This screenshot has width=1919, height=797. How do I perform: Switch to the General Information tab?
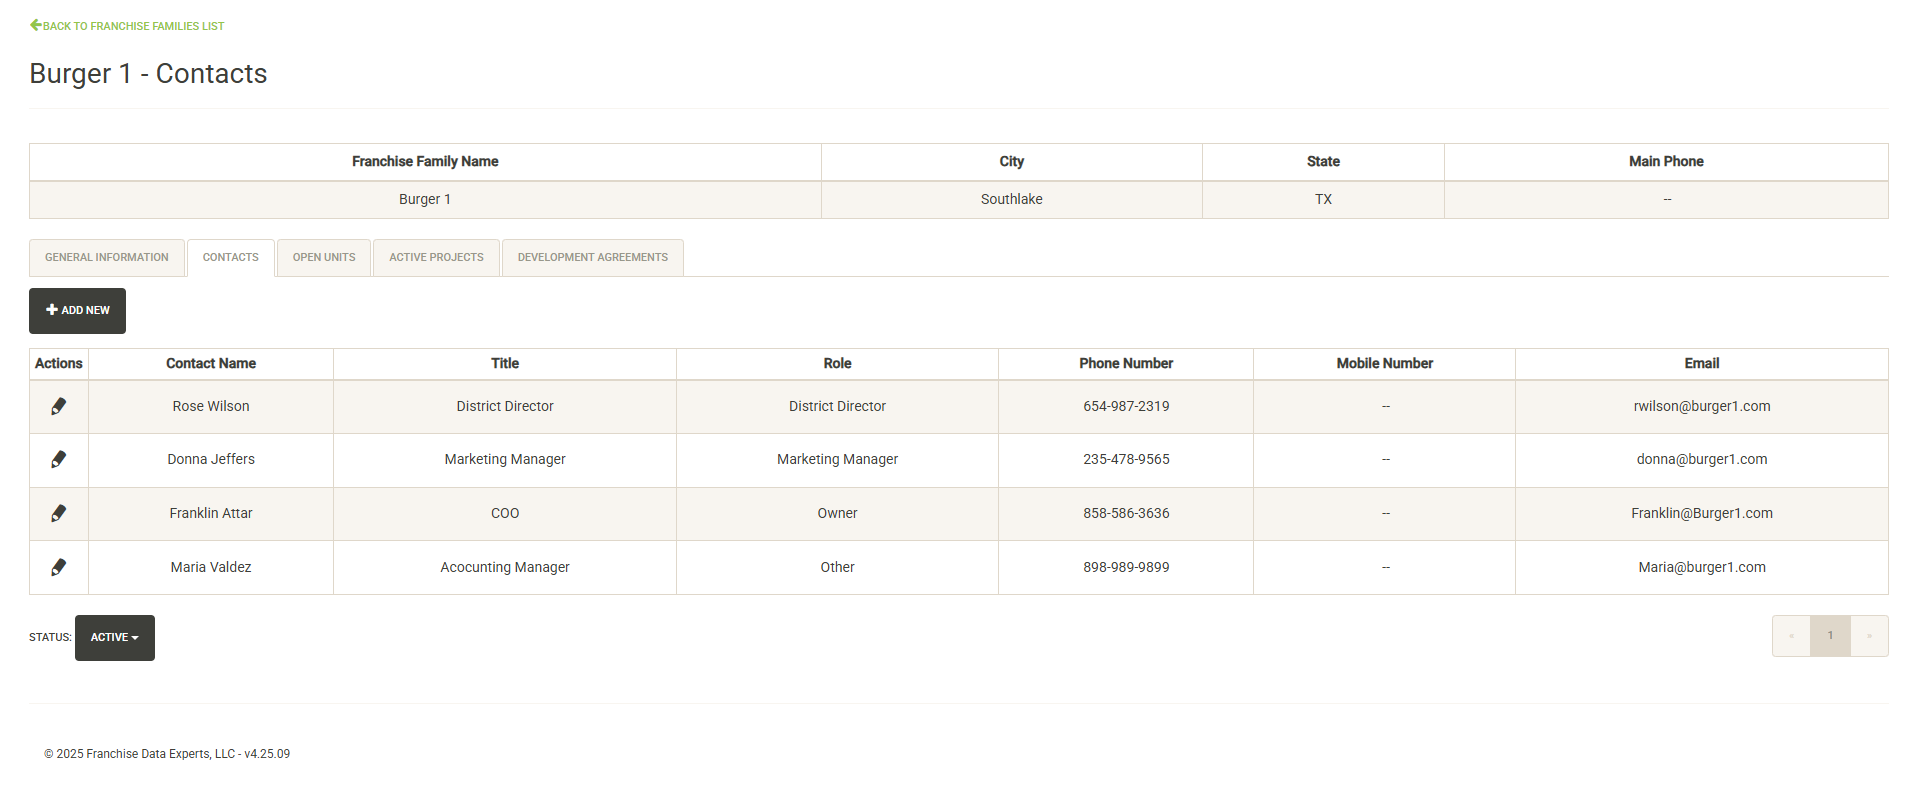click(x=107, y=258)
